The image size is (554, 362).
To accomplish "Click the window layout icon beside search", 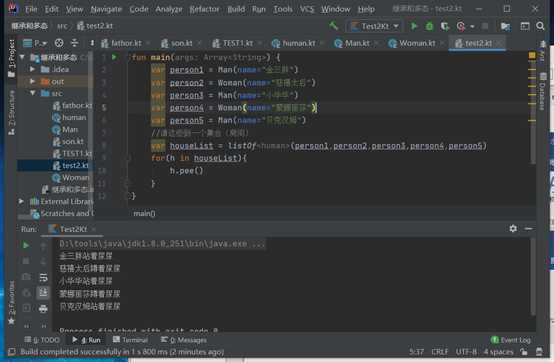I will 525,26.
